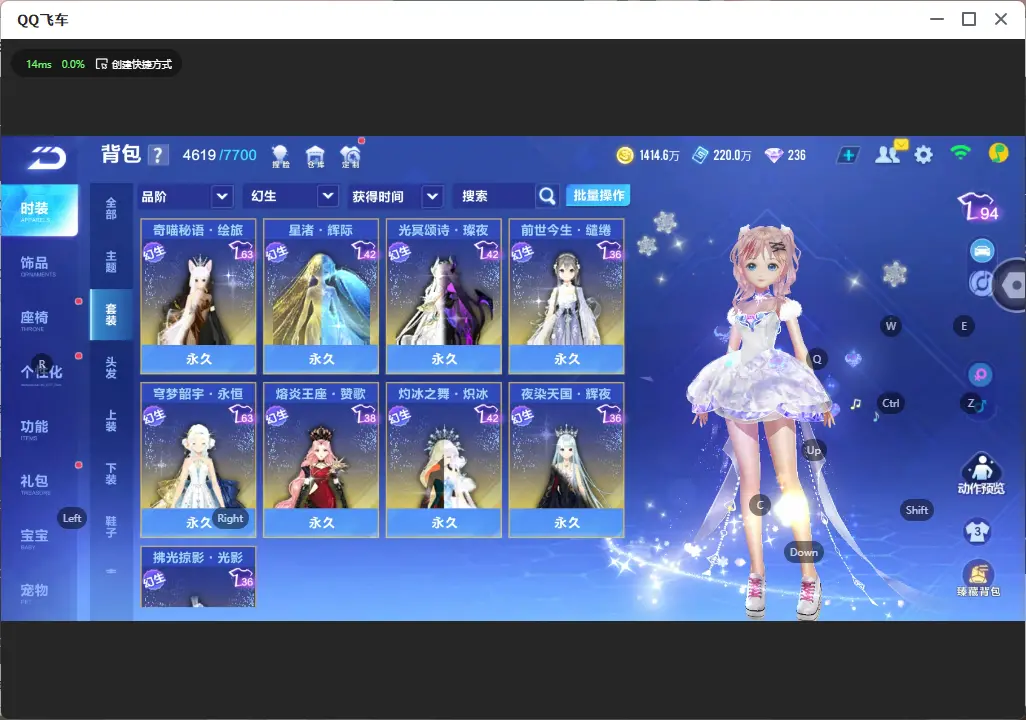Open the 仓库 warehouse icon
Viewport: 1026px width, 720px height.
click(x=315, y=156)
